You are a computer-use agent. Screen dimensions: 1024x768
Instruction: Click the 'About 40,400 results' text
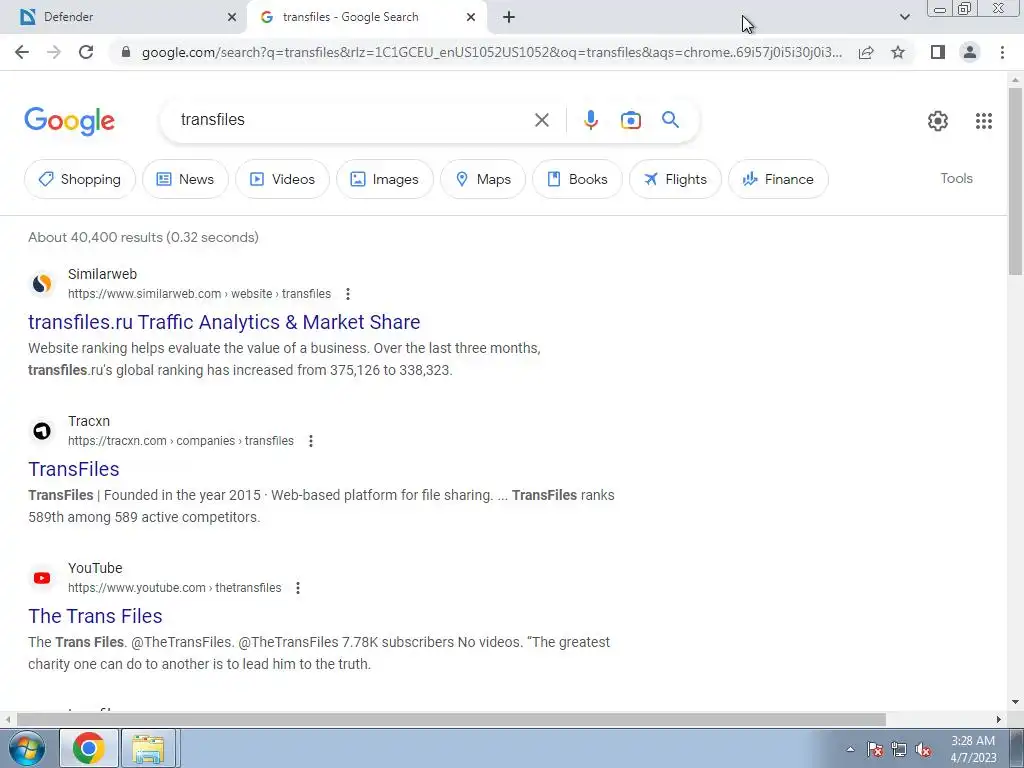coord(143,237)
